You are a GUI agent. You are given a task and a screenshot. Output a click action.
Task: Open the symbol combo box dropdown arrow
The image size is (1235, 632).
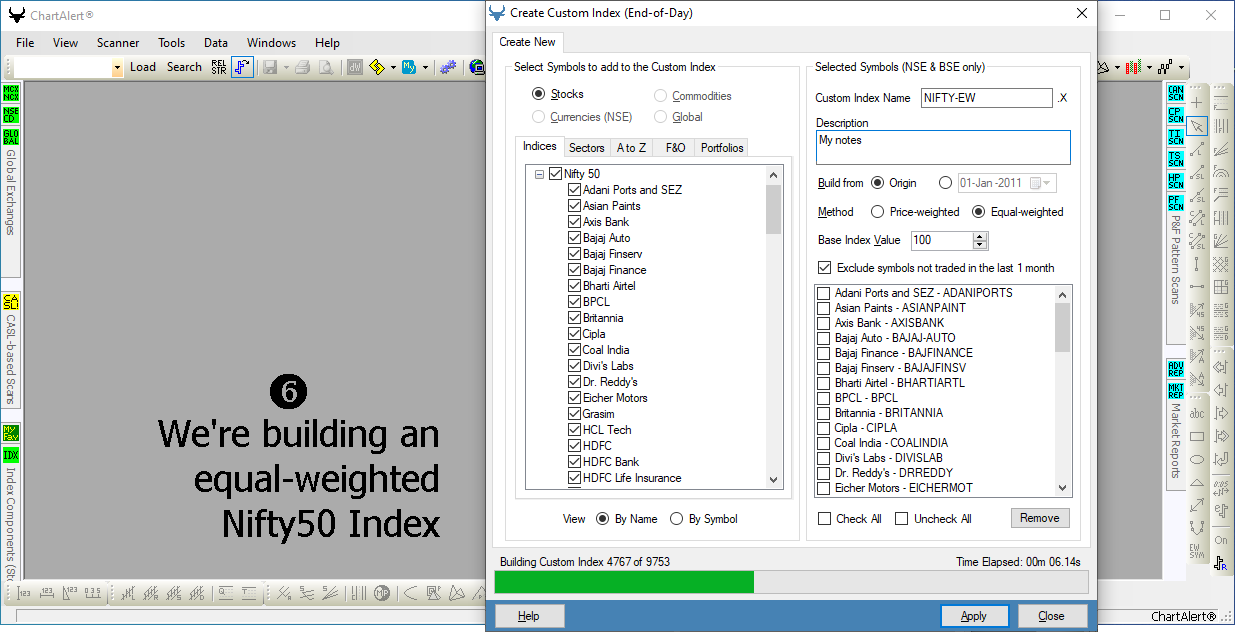[x=118, y=68]
